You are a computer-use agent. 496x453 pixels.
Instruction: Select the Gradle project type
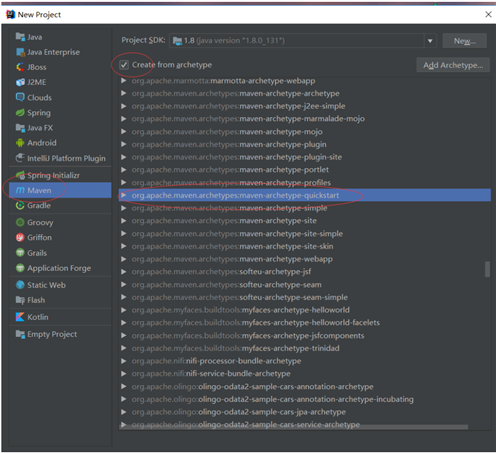coord(60,205)
